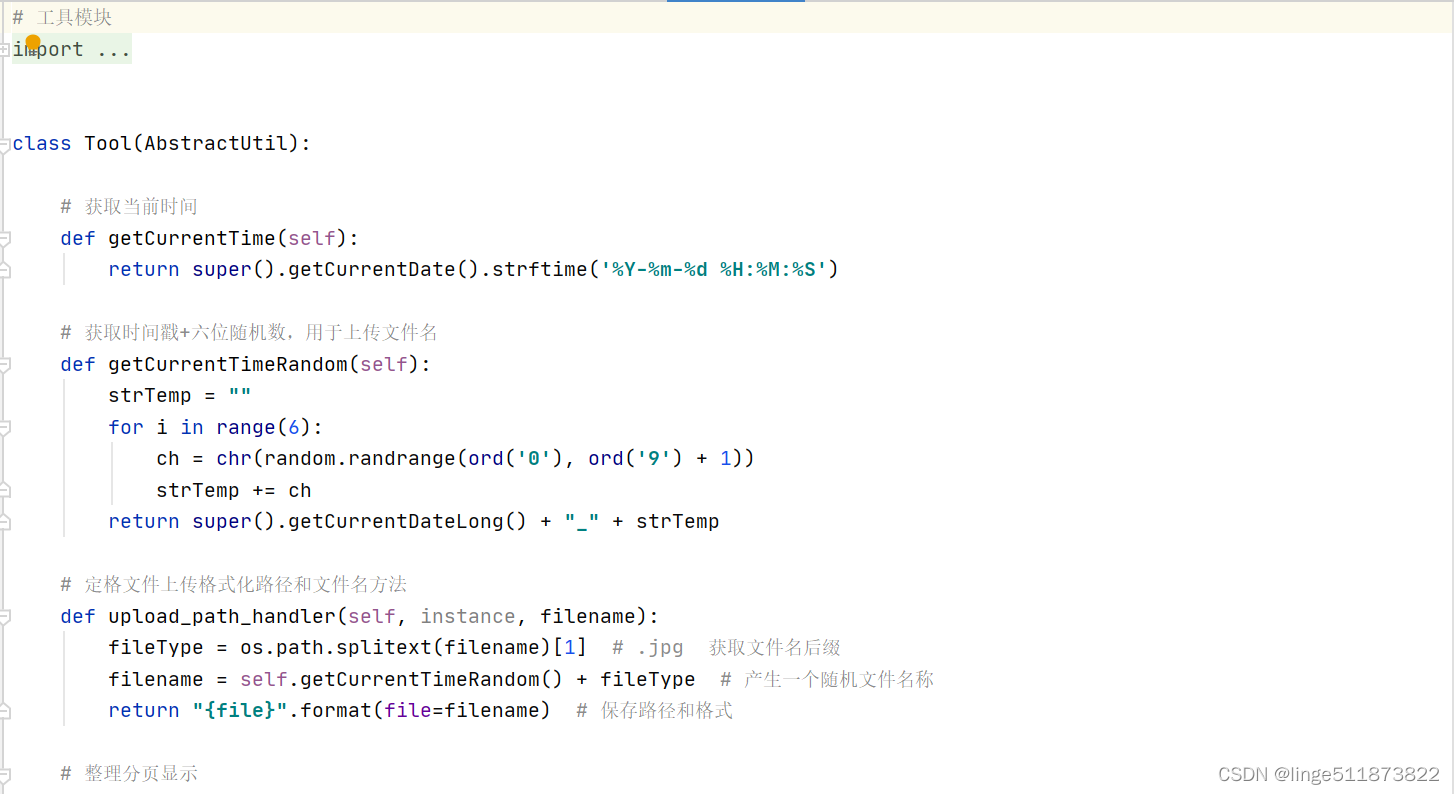
Task: Click the fold end marker beside format(file=filename) return
Action: (x=4, y=711)
